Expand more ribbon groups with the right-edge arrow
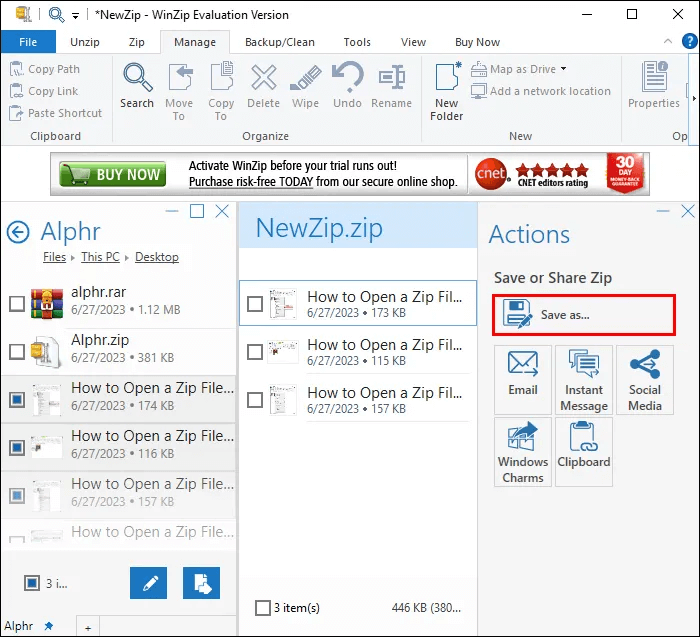The image size is (700, 637). 694,98
